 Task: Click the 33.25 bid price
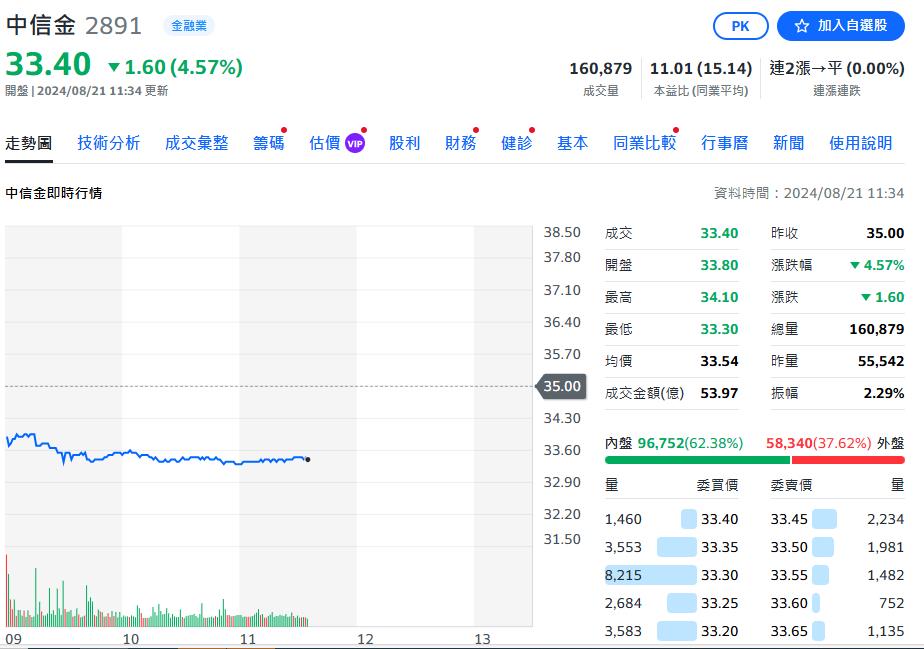[720, 604]
